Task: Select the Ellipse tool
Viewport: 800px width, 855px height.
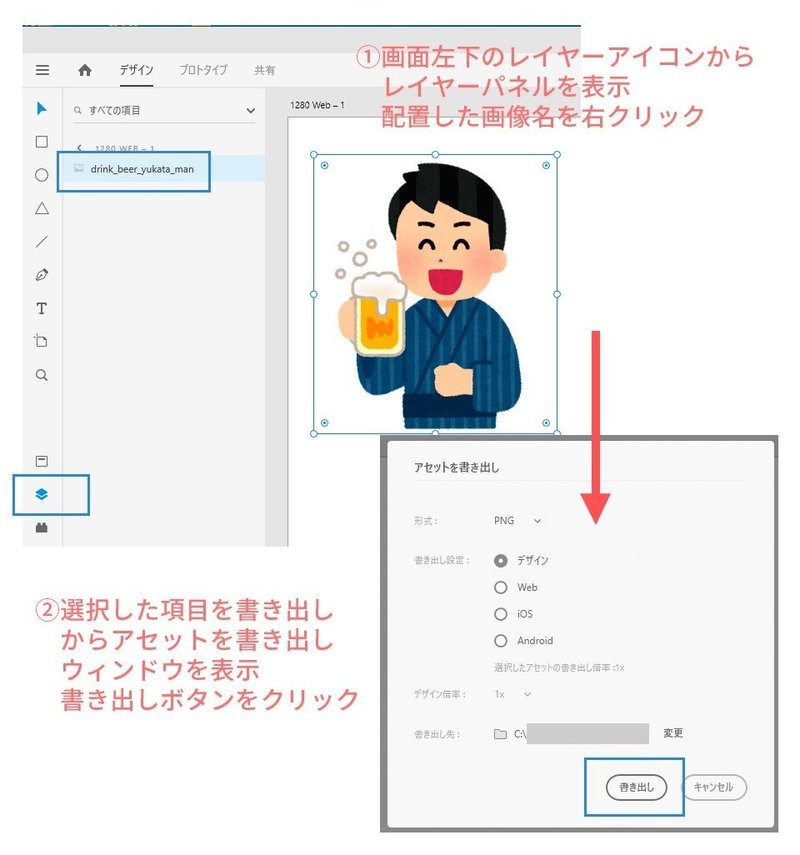Action: coord(41,175)
